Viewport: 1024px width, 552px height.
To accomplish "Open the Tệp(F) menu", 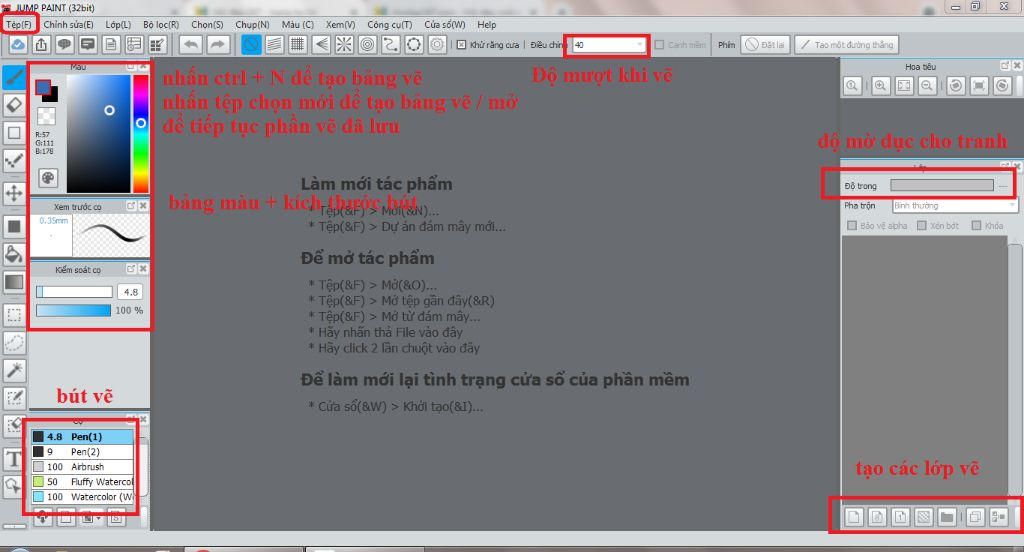I will (x=19, y=24).
